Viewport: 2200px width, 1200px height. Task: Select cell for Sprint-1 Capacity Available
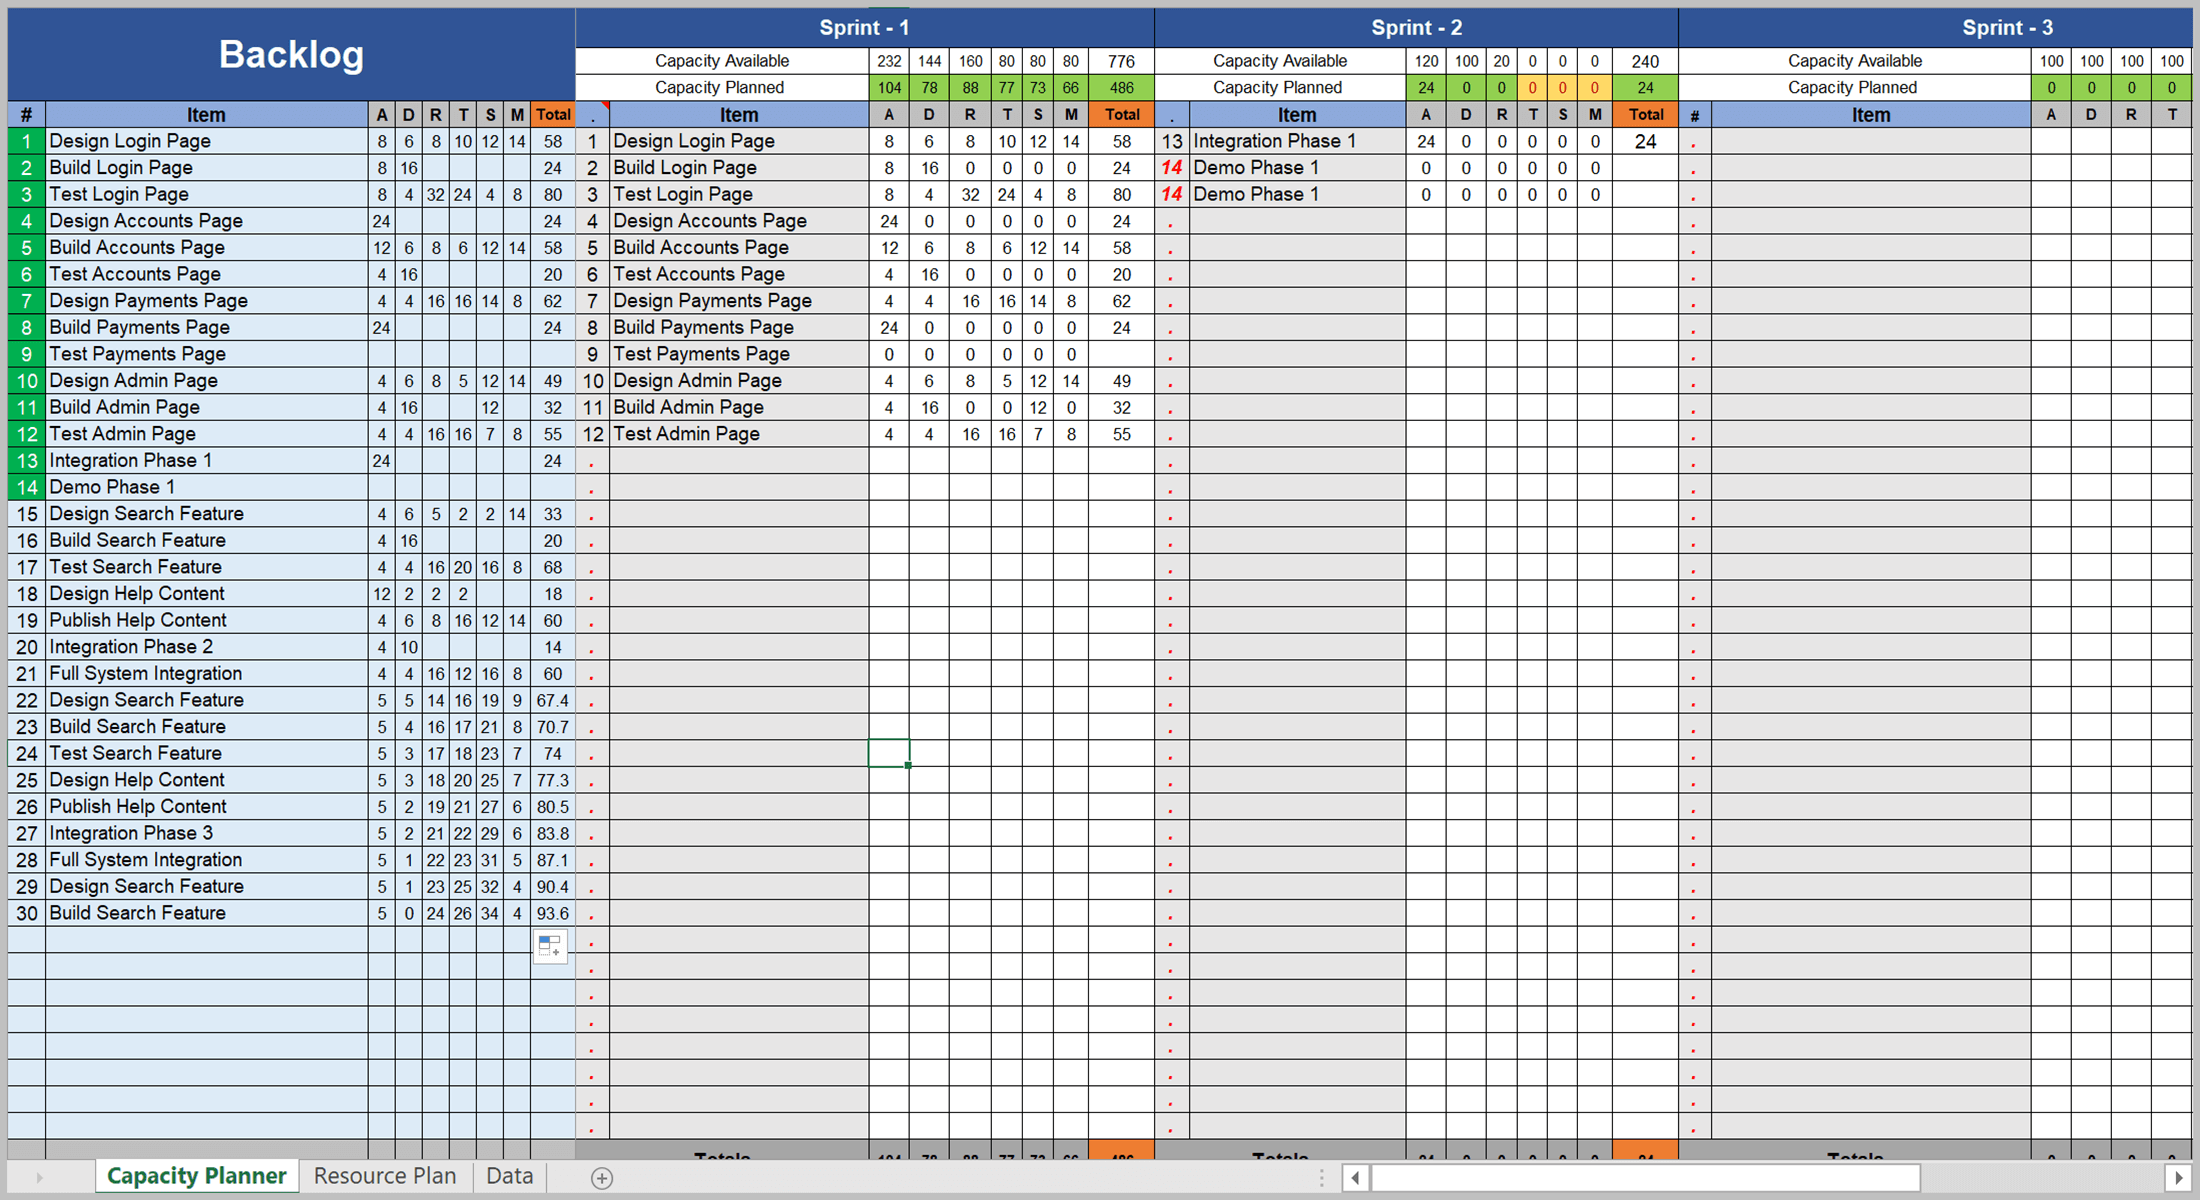[725, 59]
